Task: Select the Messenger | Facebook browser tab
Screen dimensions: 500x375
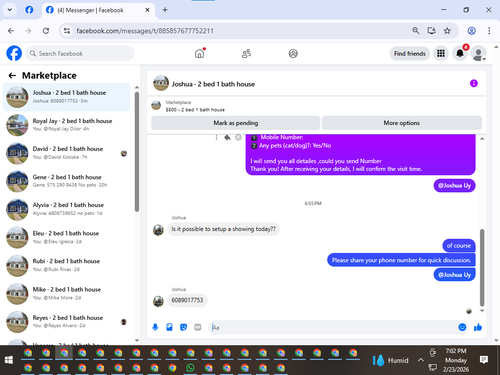Action: pos(98,10)
